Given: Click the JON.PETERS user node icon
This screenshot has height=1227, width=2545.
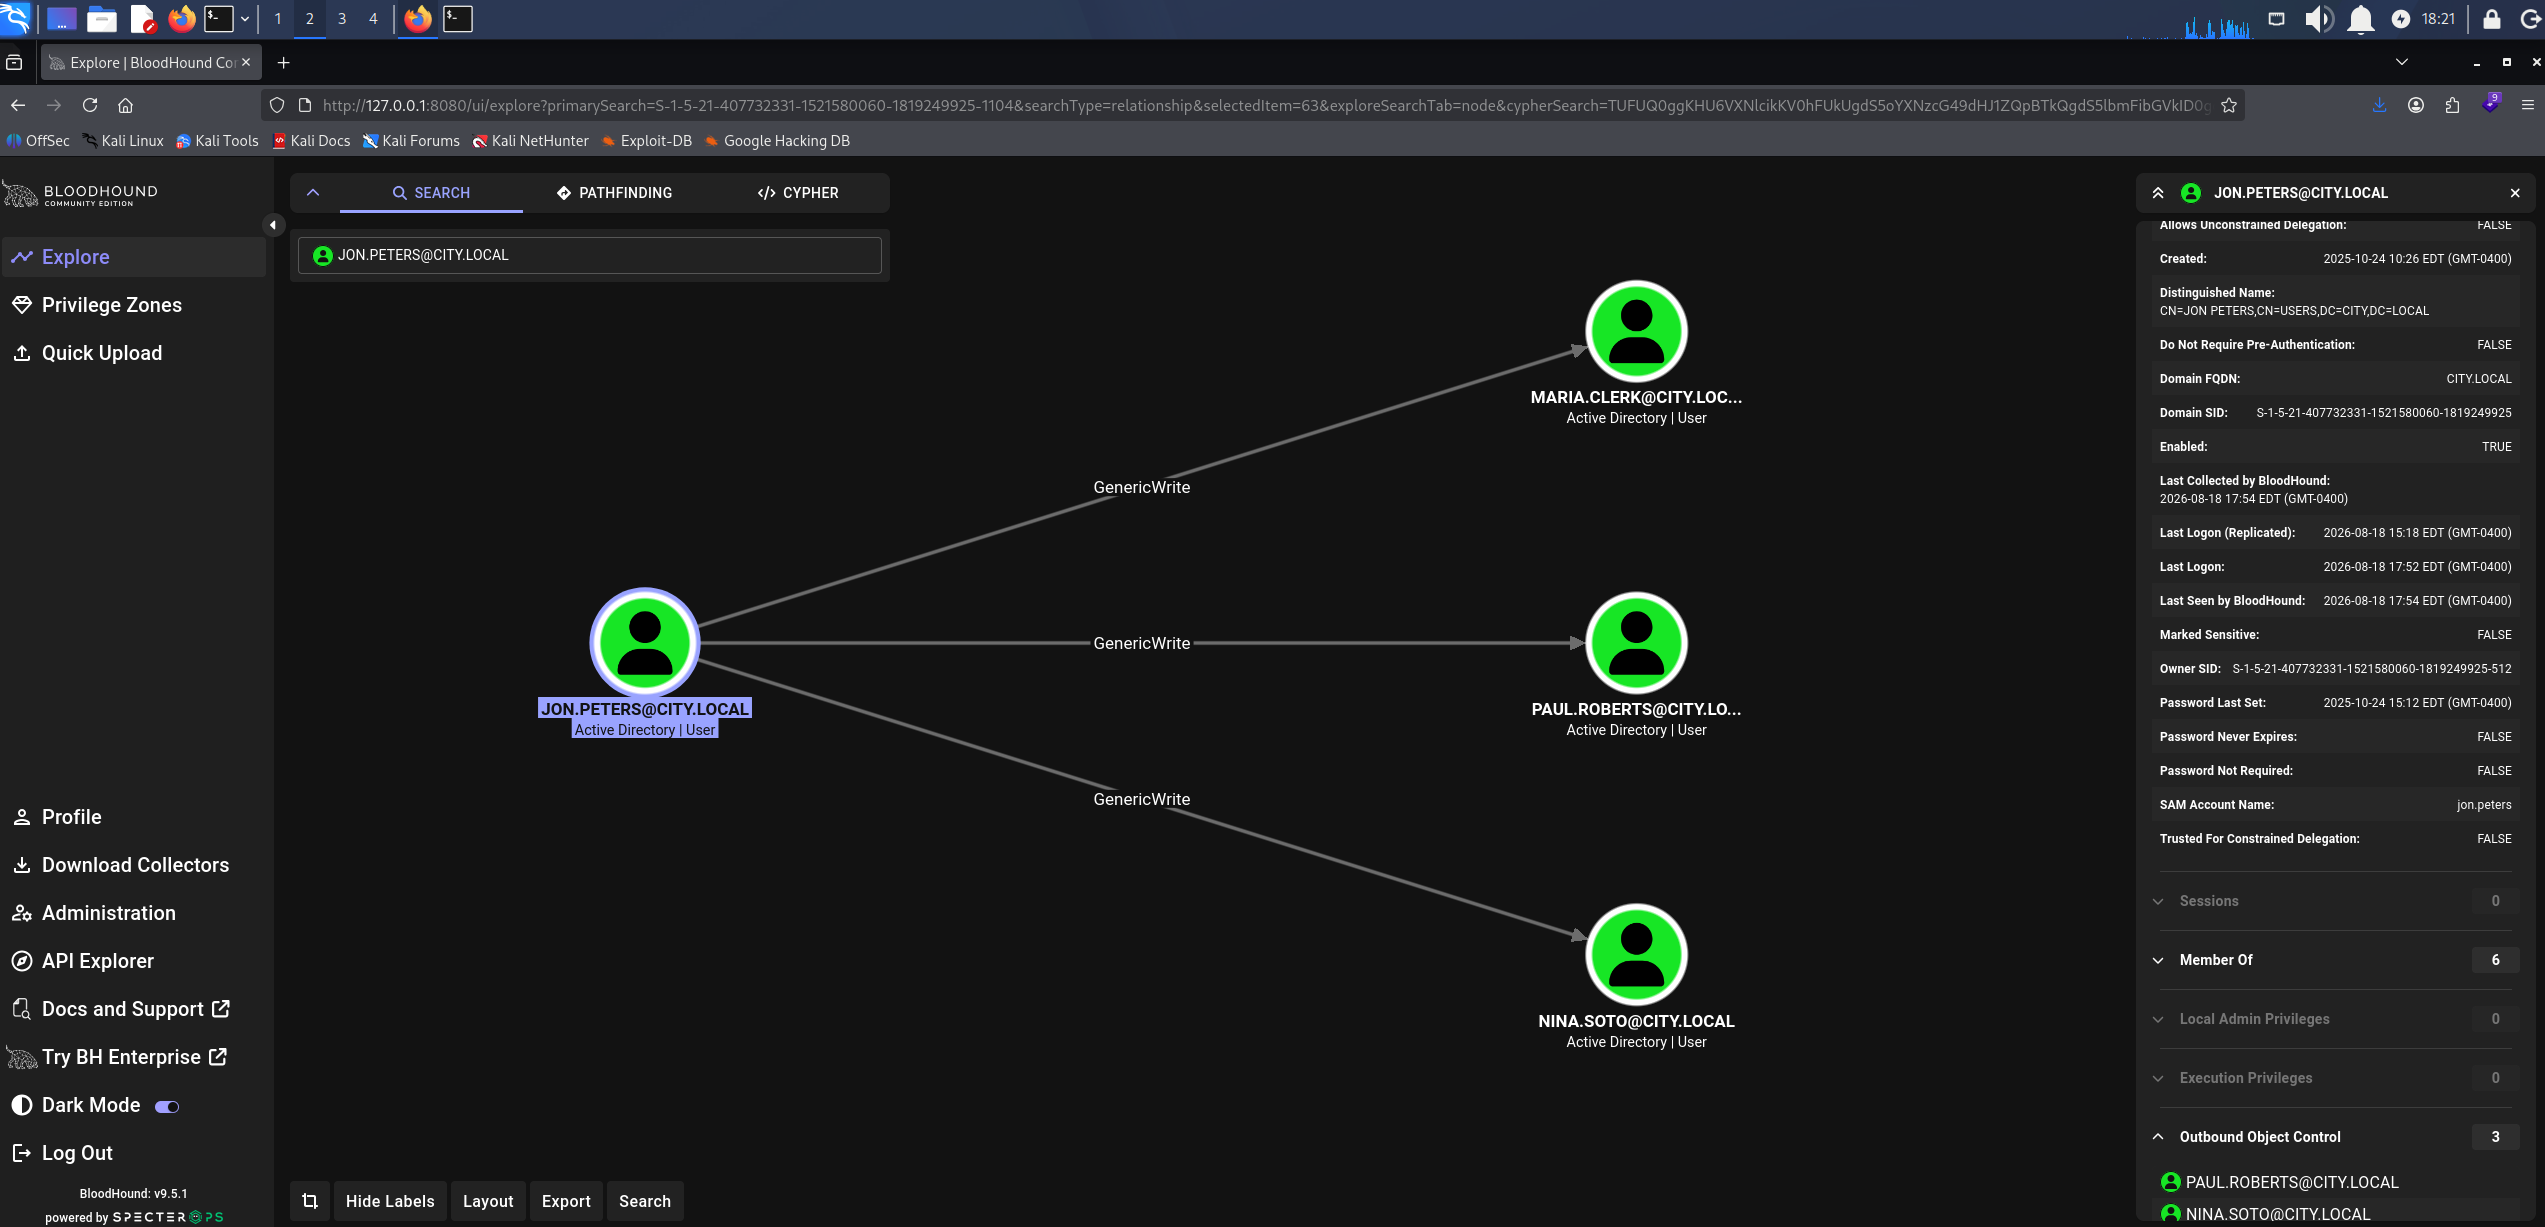Looking at the screenshot, I should pyautogui.click(x=645, y=642).
